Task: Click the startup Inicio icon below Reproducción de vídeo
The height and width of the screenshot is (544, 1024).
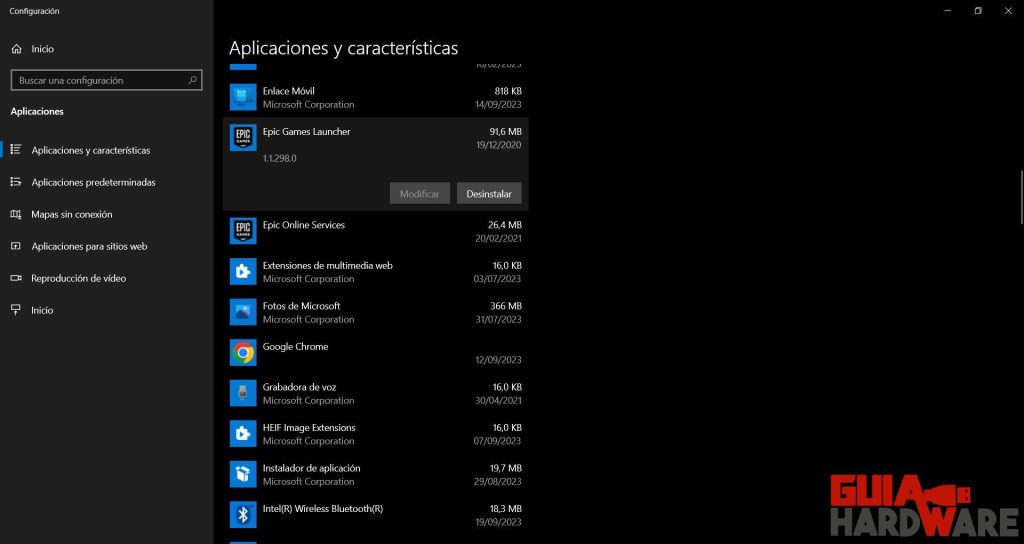Action: [x=16, y=310]
